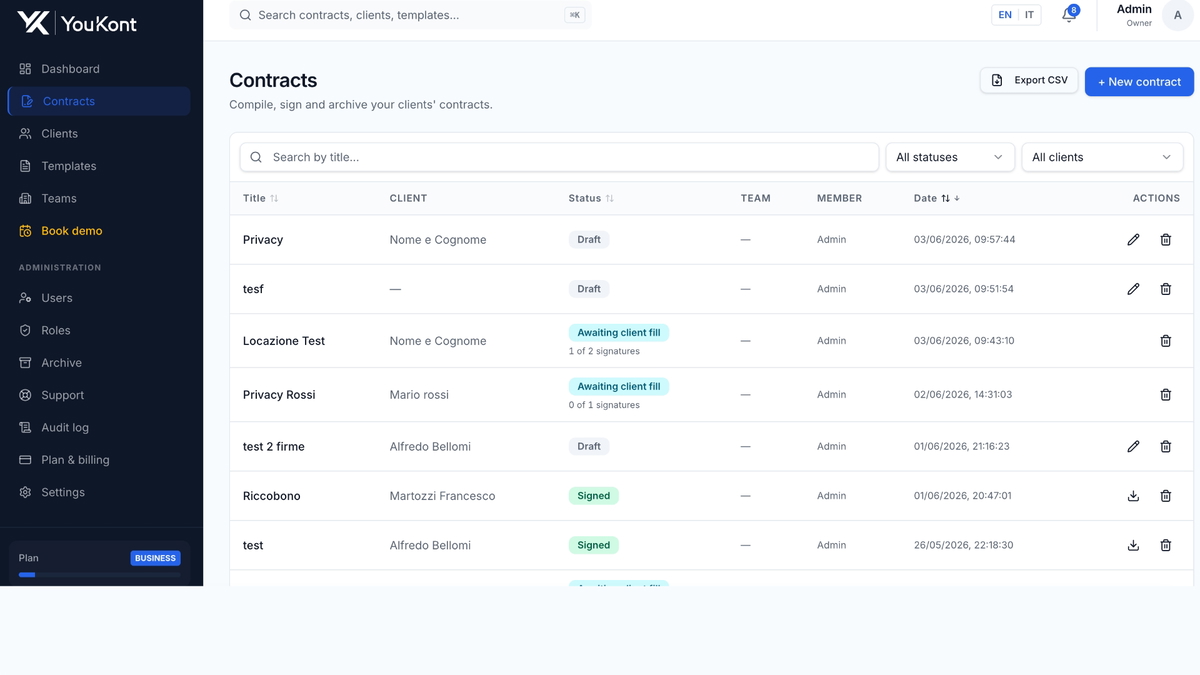The width and height of the screenshot is (1200, 675).
Task: Delete the test 2 firme contract
Action: pos(1165,447)
